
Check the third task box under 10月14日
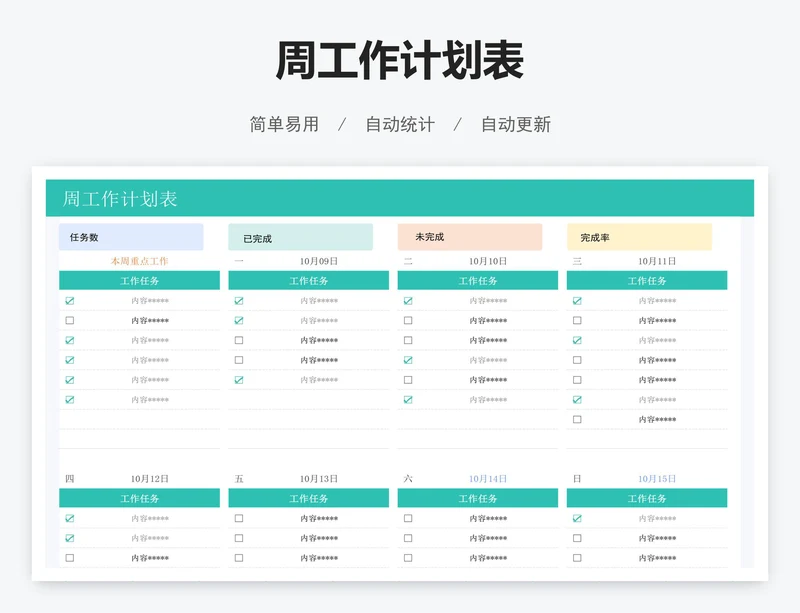point(408,558)
